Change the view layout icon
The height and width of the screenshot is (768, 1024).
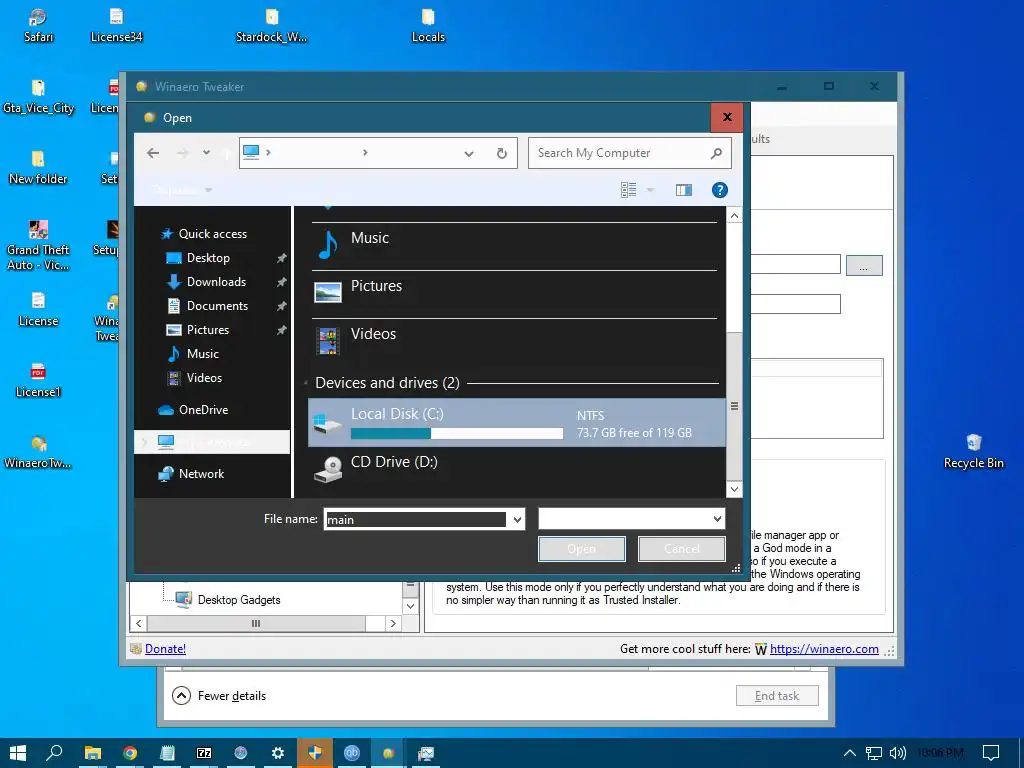click(x=628, y=190)
